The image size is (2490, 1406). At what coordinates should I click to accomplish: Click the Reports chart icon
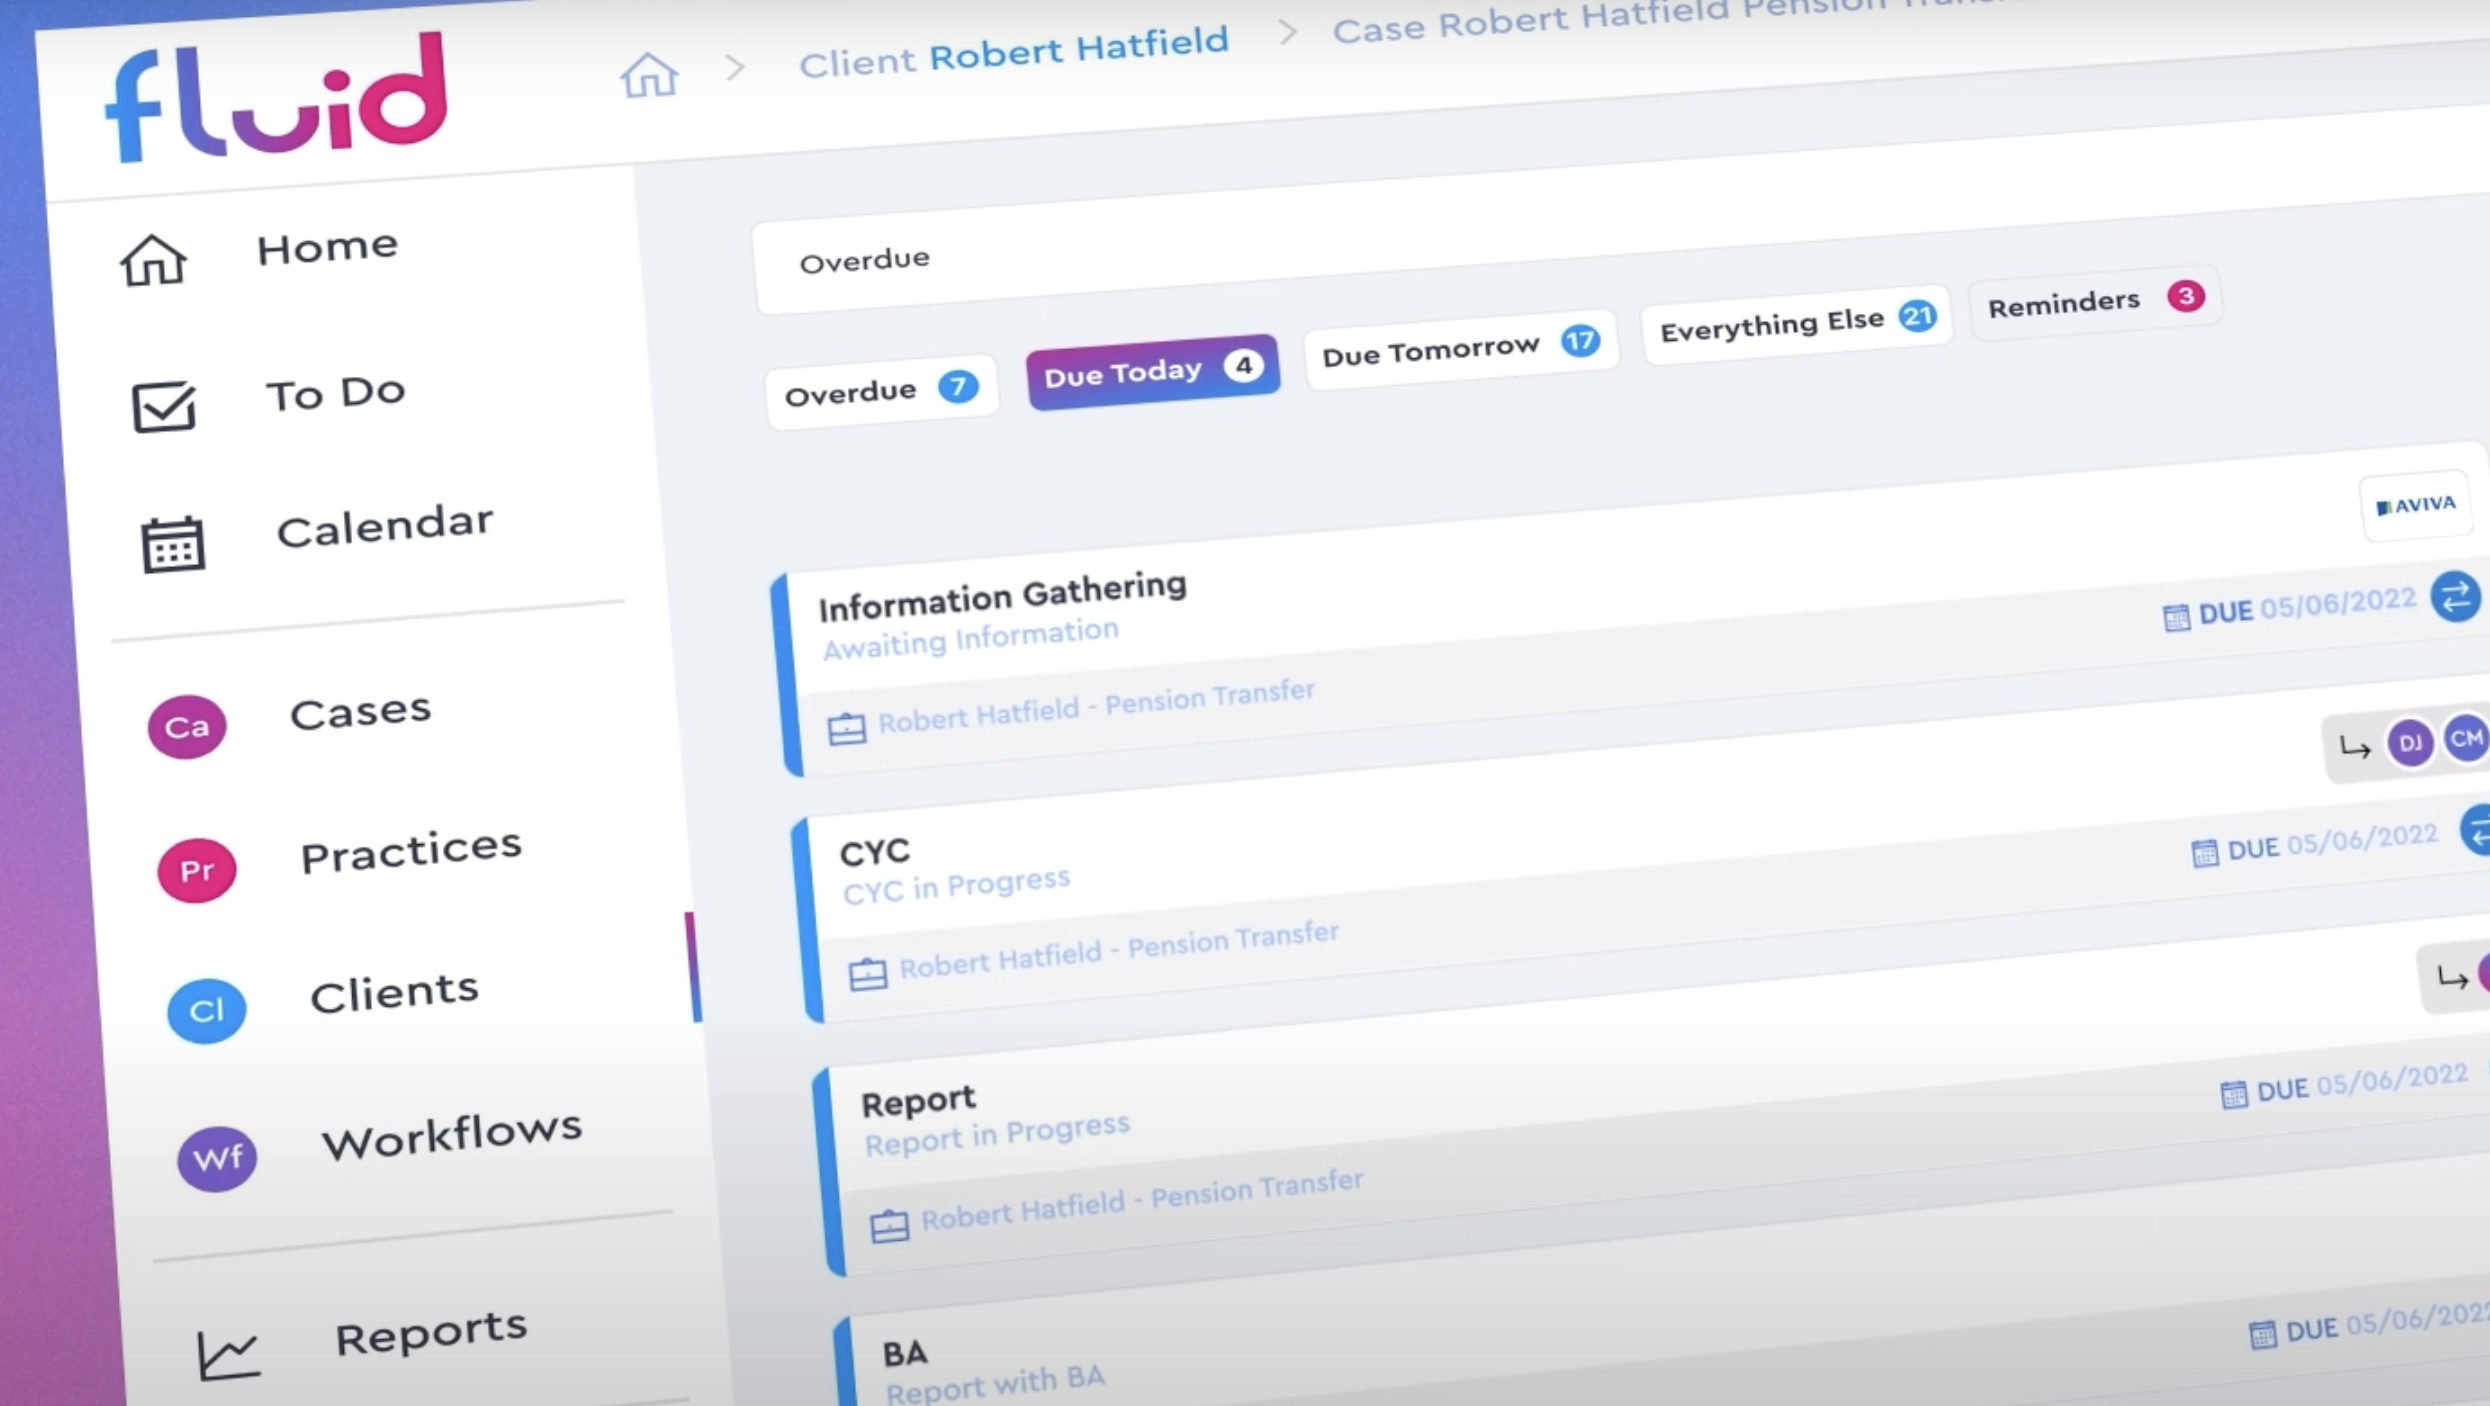[228, 1355]
